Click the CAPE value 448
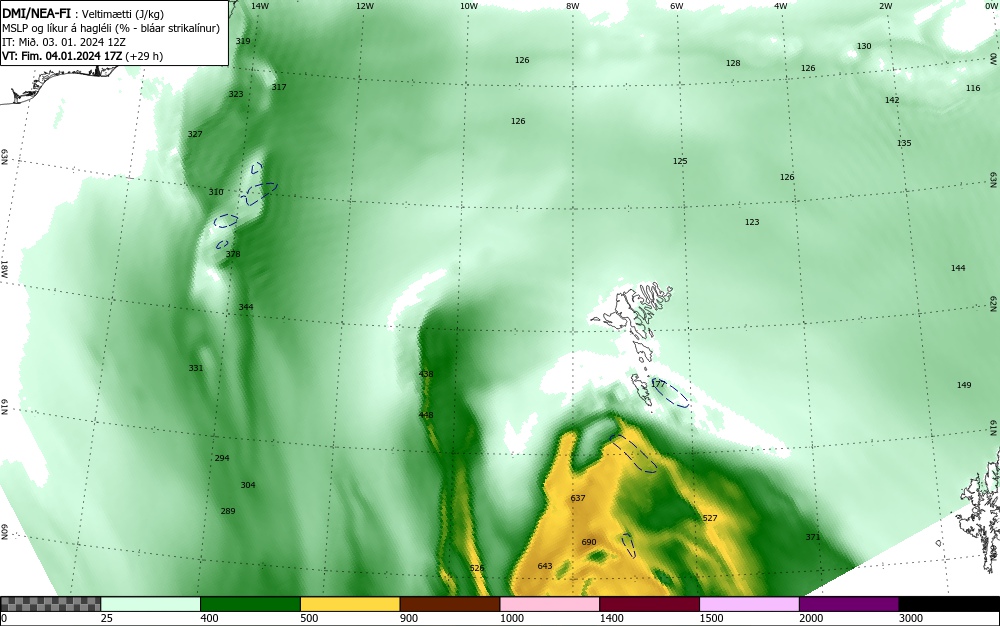The width and height of the screenshot is (1000, 626). click(426, 415)
